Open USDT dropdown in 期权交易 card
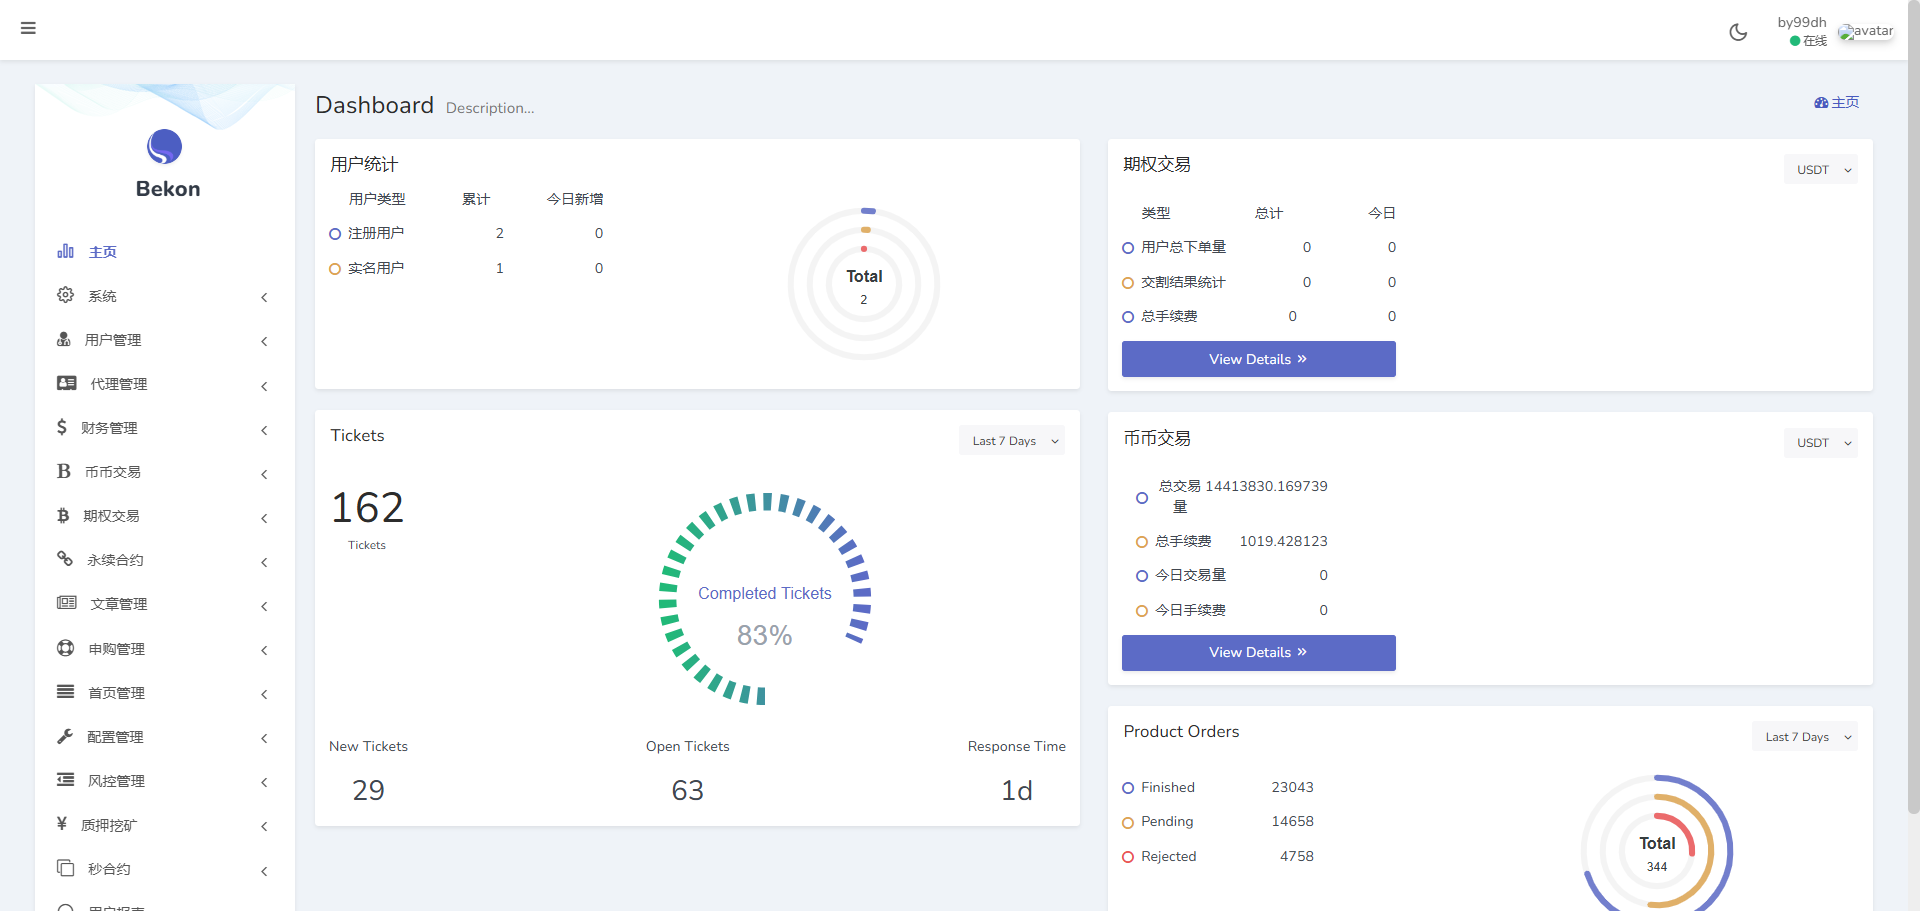Viewport: 1920px width, 911px height. pyautogui.click(x=1820, y=170)
